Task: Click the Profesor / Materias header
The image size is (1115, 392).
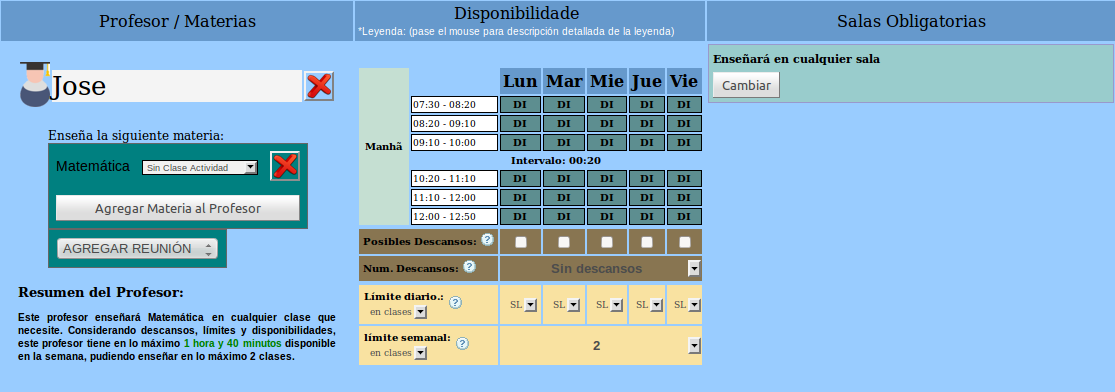Action: click(177, 21)
